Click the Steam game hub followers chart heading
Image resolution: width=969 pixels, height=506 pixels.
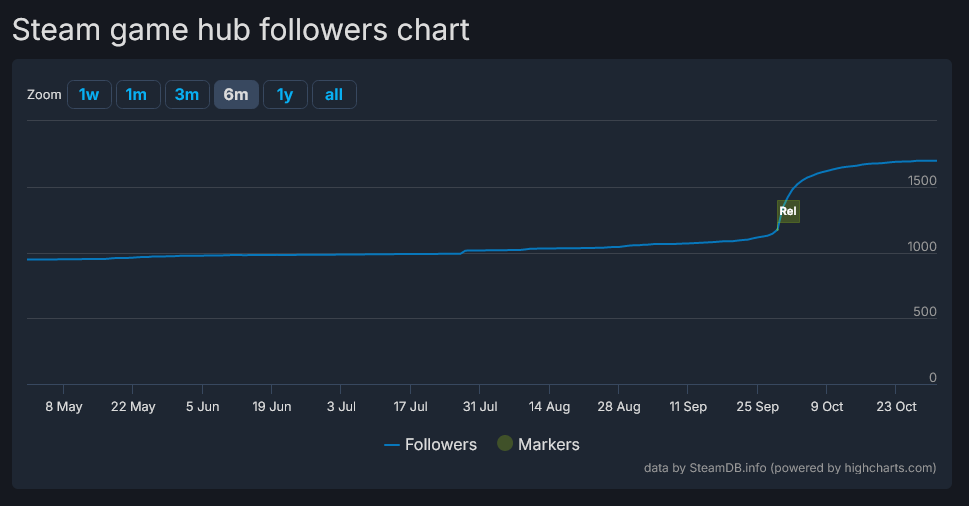[240, 29]
